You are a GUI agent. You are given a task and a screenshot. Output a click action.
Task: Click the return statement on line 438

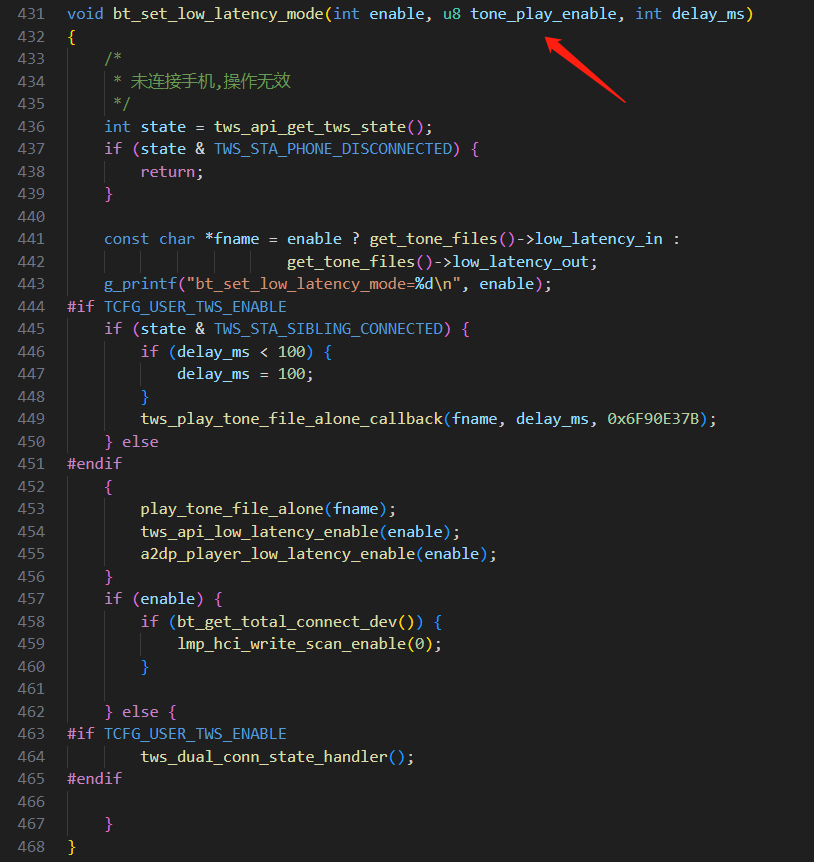pyautogui.click(x=171, y=172)
